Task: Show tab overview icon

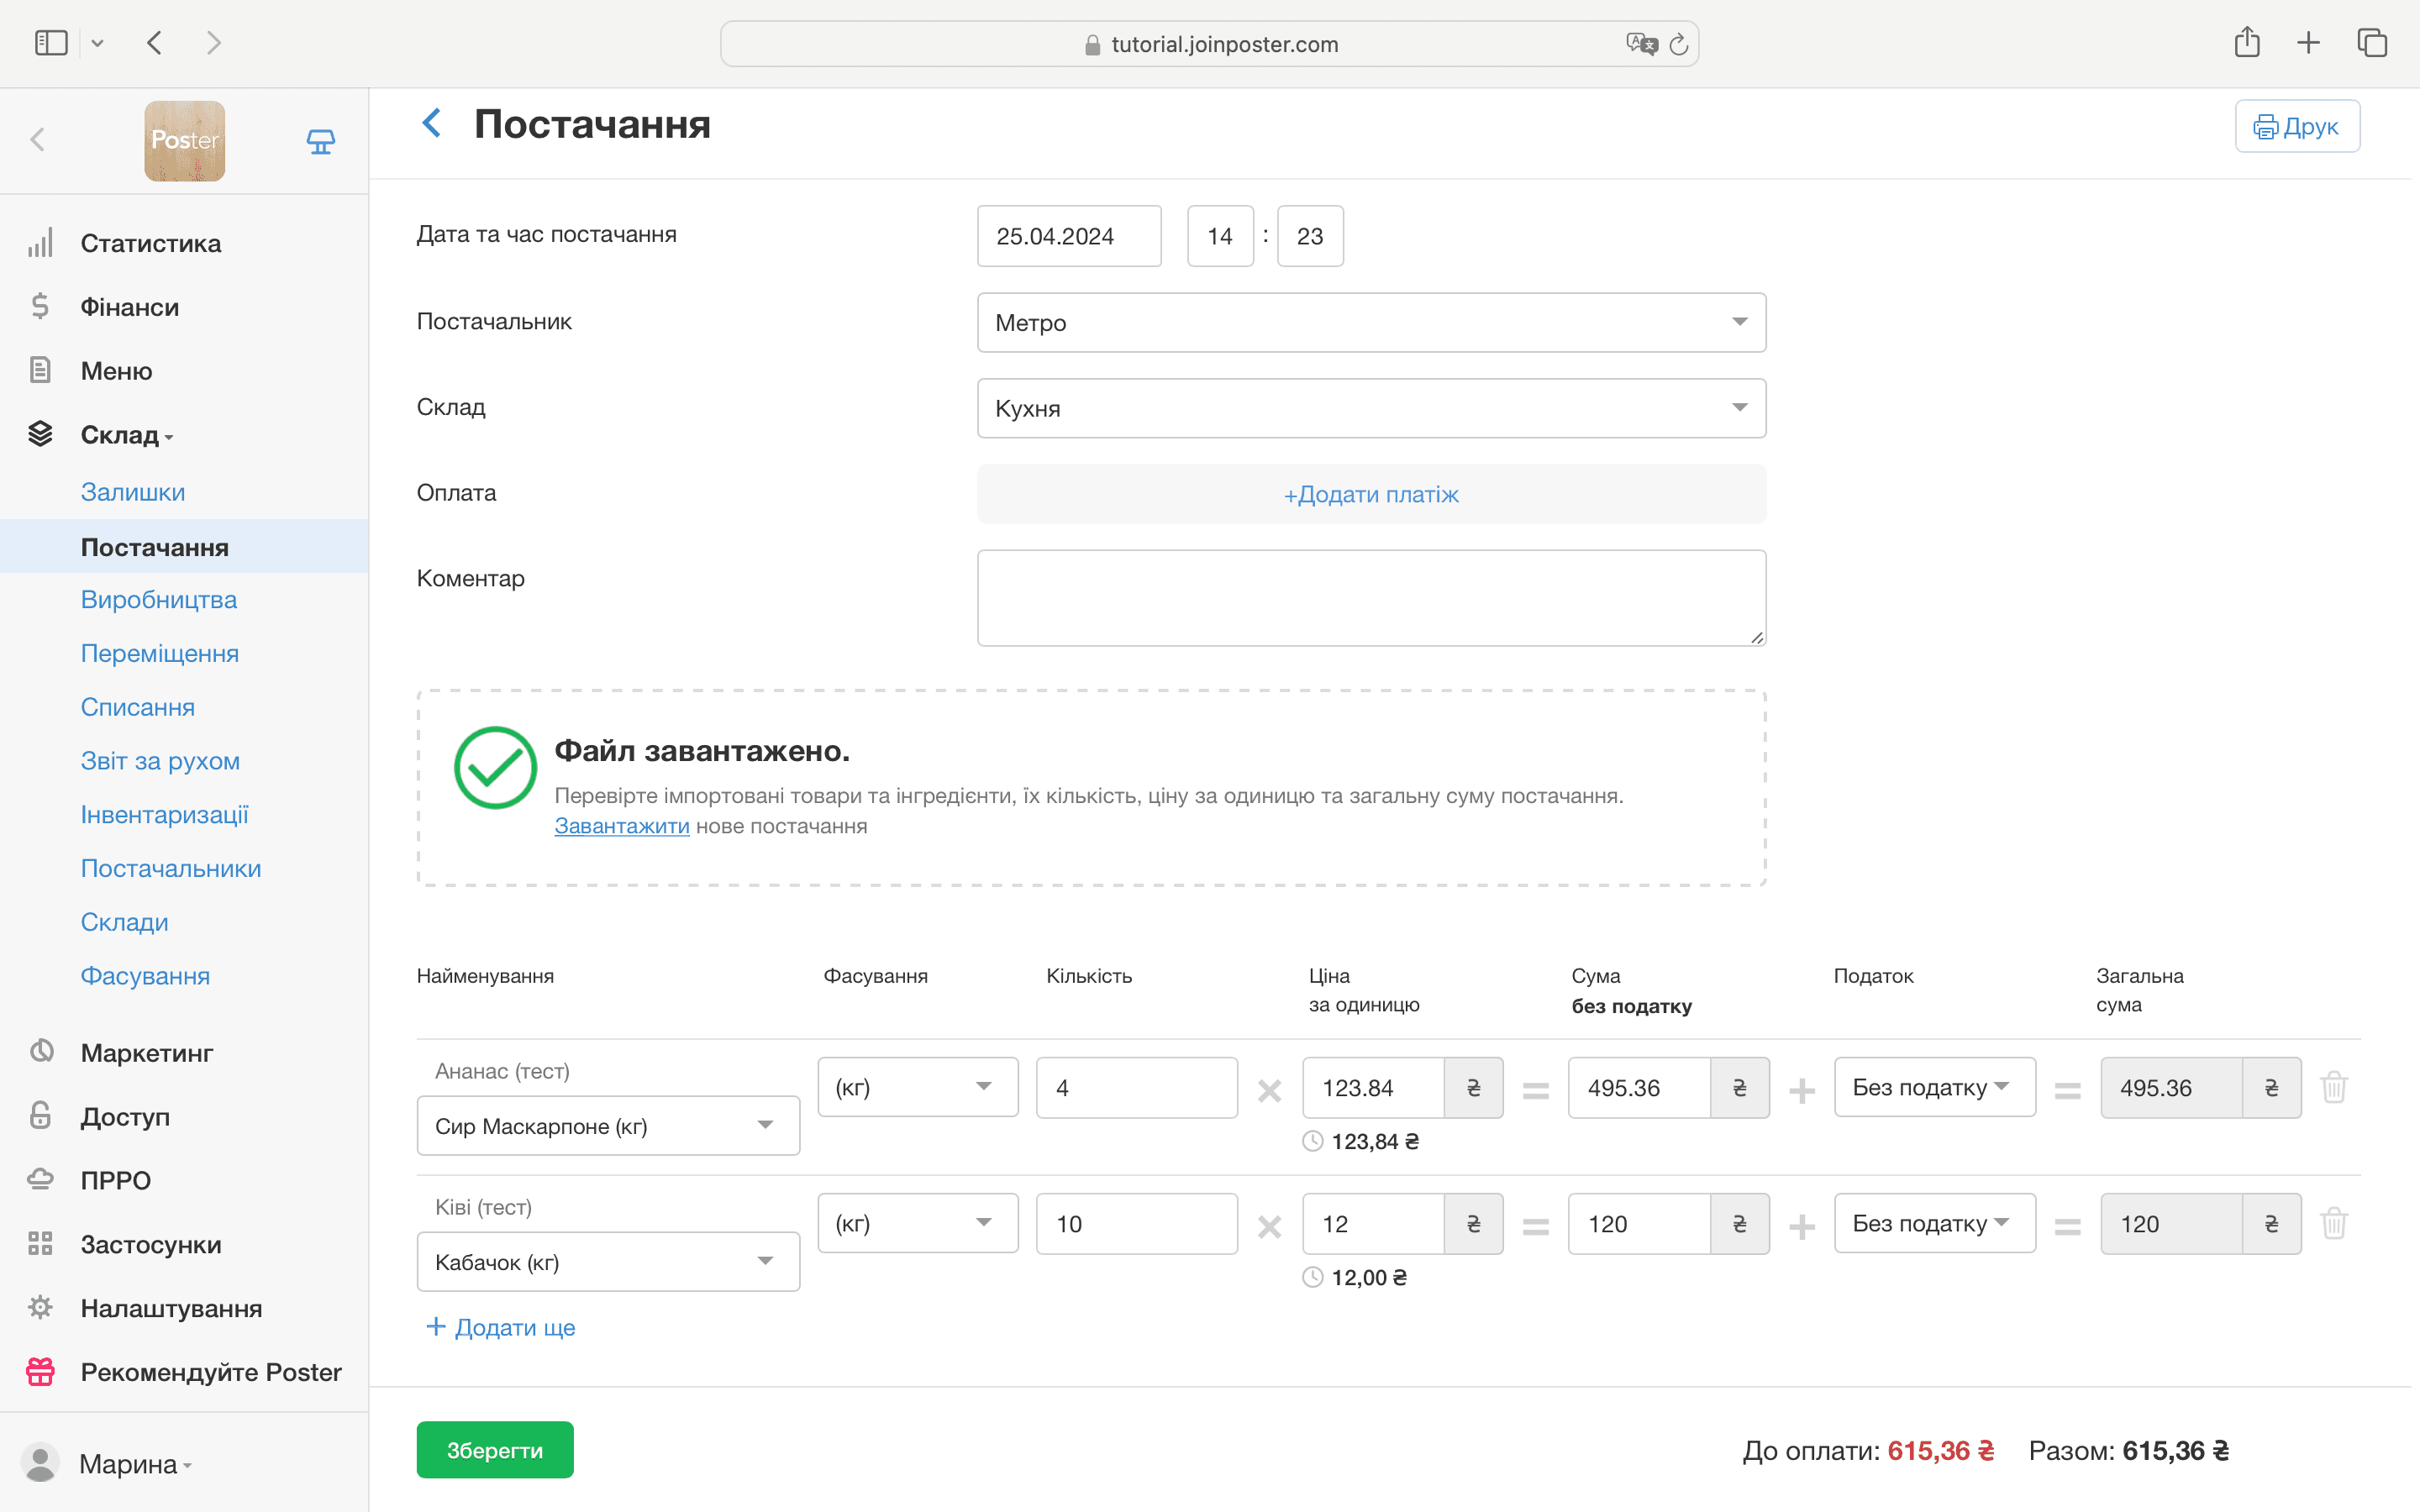Action: pyautogui.click(x=2372, y=43)
